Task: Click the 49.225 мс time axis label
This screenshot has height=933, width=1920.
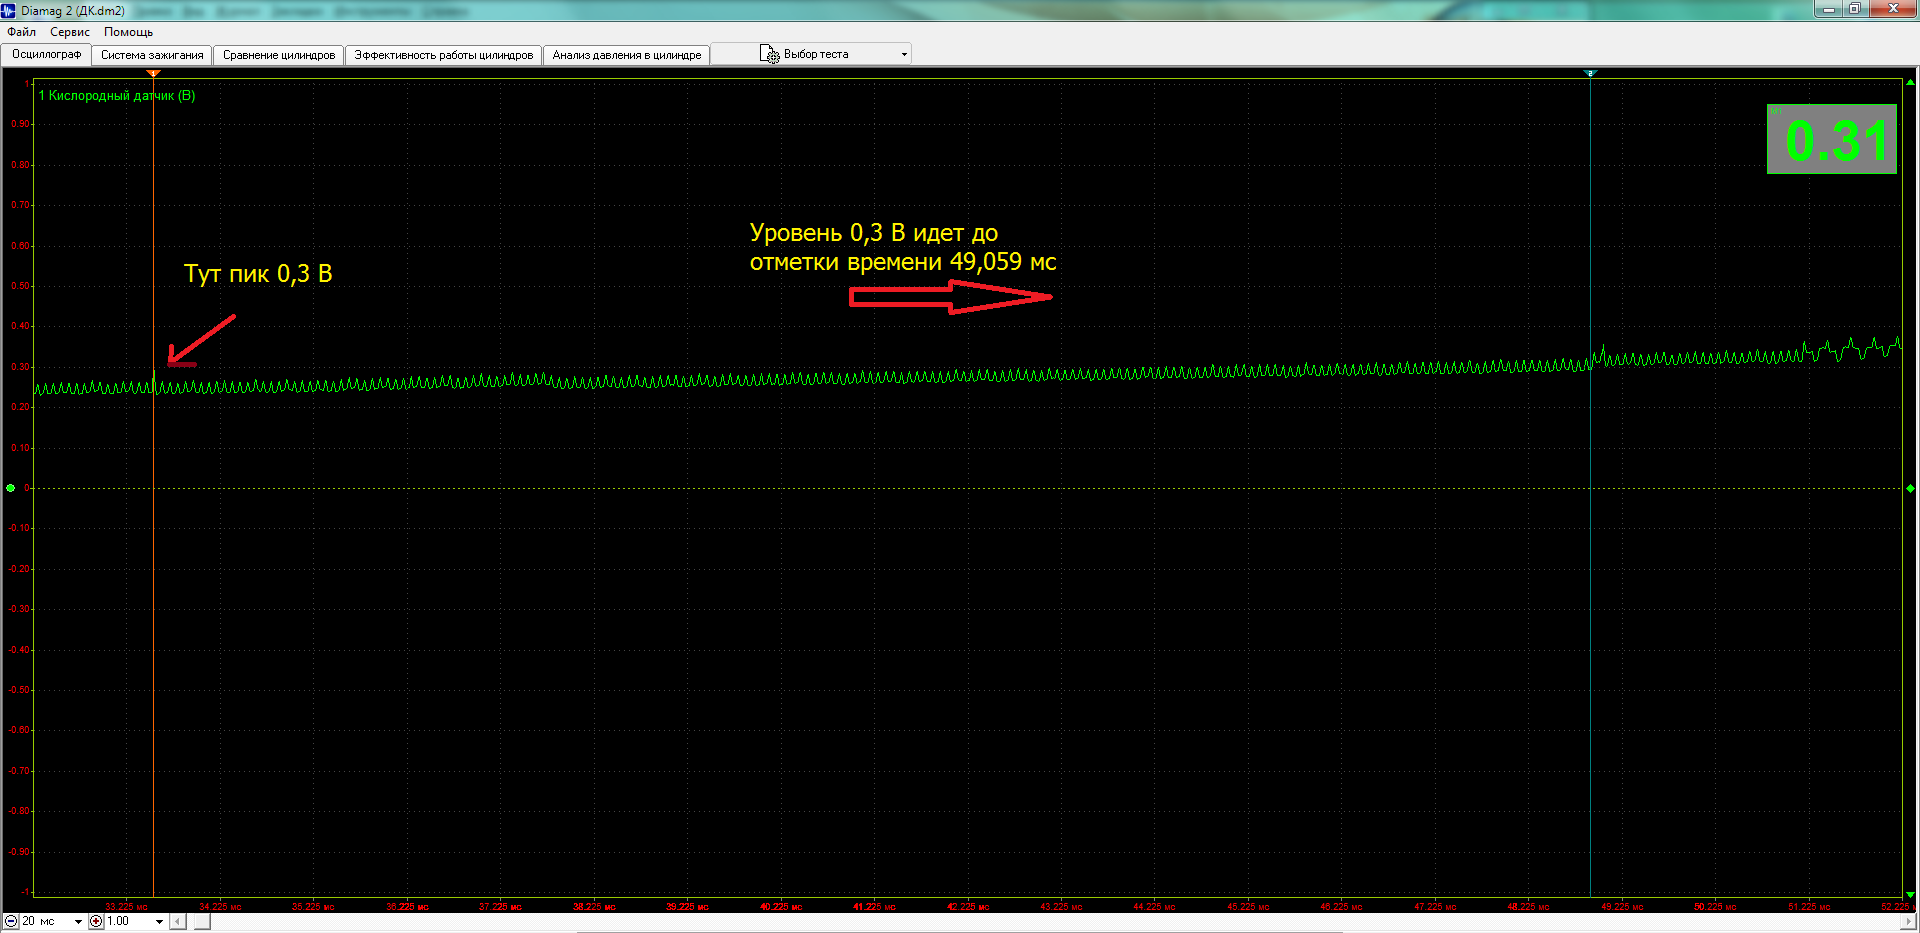Action: (1621, 907)
